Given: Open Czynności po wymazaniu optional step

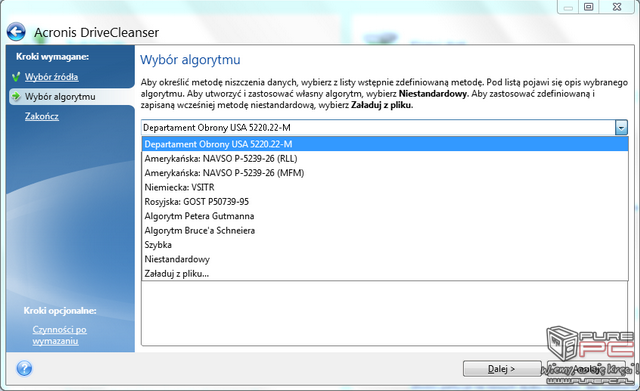Looking at the screenshot, I should coord(60,335).
